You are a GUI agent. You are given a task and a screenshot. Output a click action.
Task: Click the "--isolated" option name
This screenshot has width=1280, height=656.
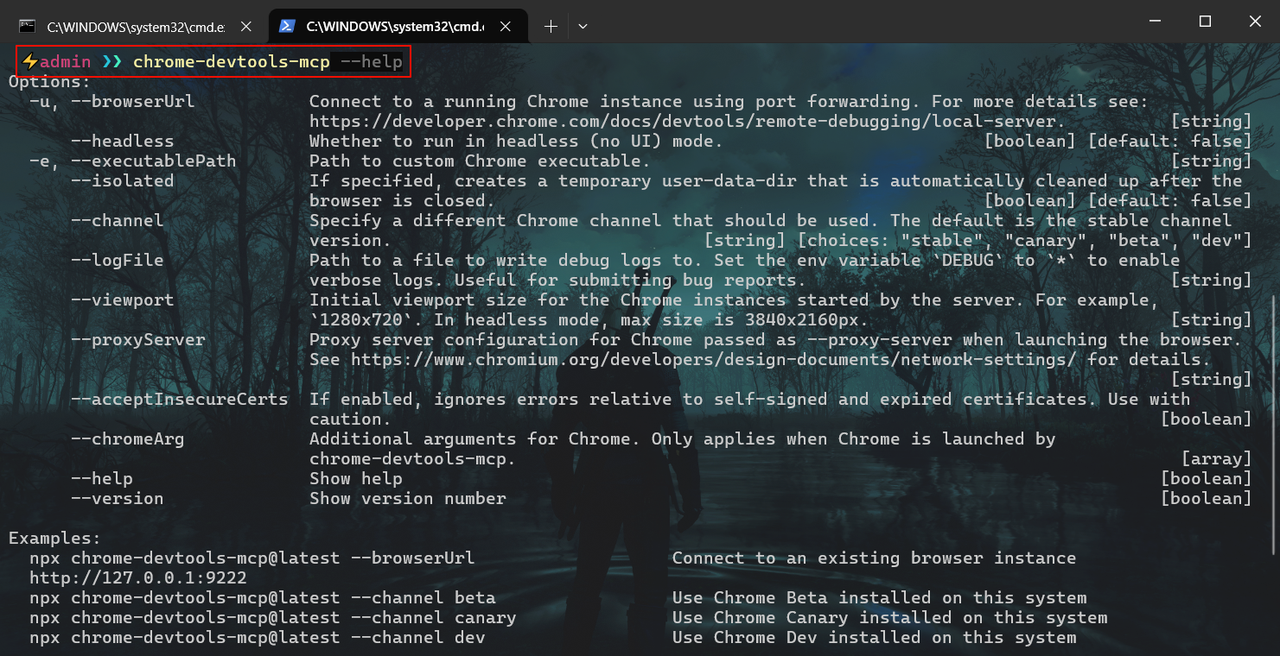[x=122, y=181]
